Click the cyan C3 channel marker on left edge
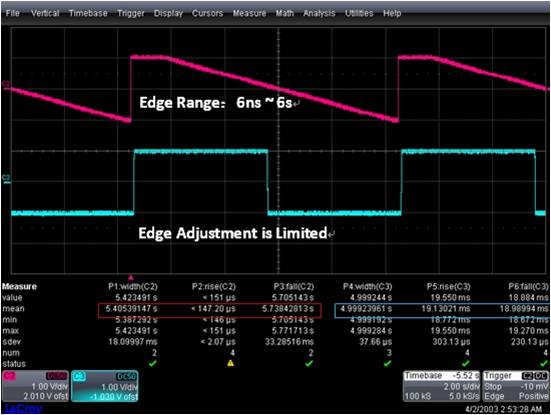 6,179
